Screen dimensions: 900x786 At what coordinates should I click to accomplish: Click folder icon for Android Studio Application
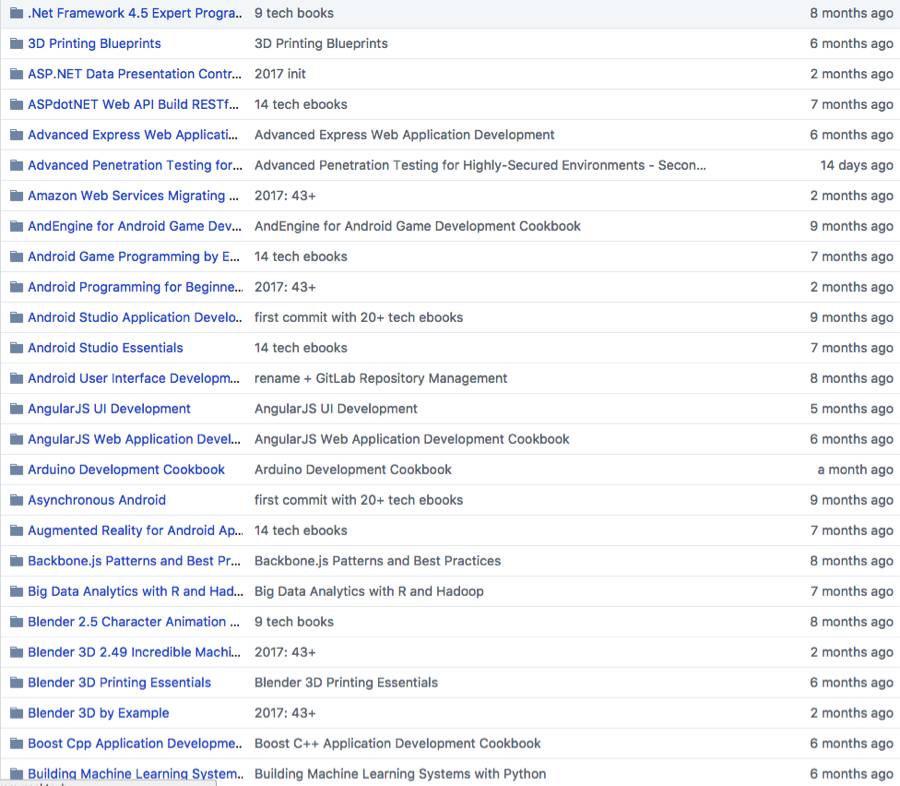pos(17,318)
